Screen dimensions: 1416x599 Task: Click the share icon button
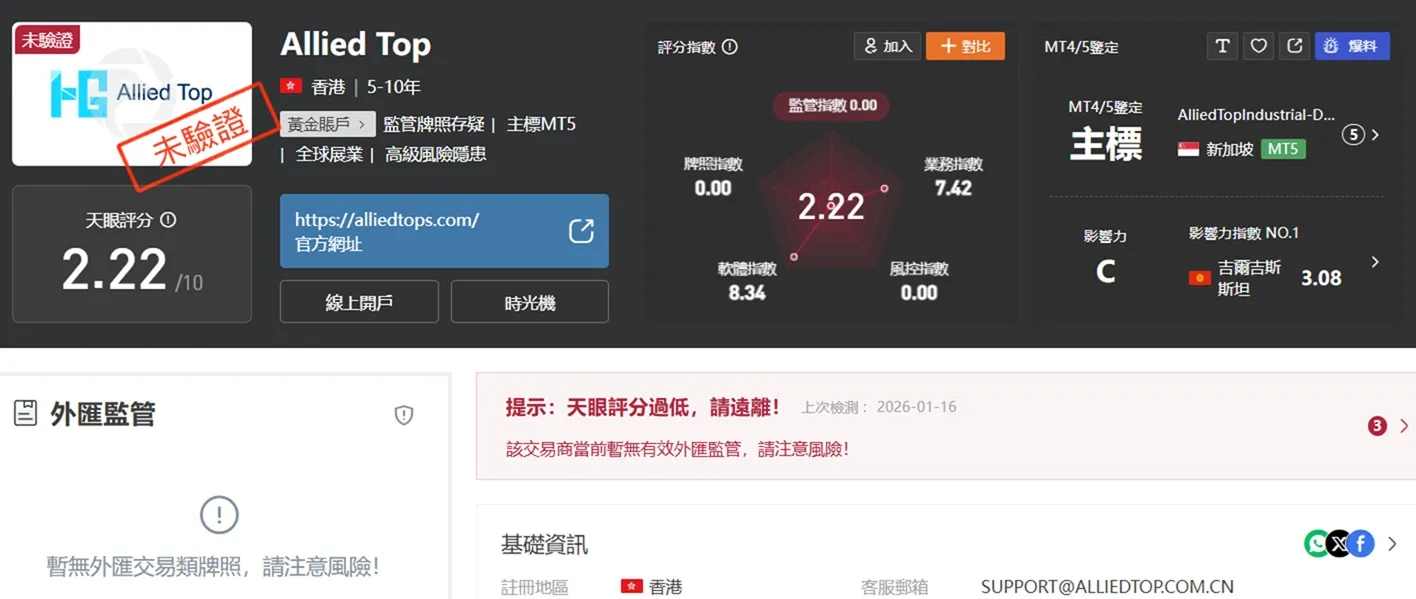[1295, 46]
